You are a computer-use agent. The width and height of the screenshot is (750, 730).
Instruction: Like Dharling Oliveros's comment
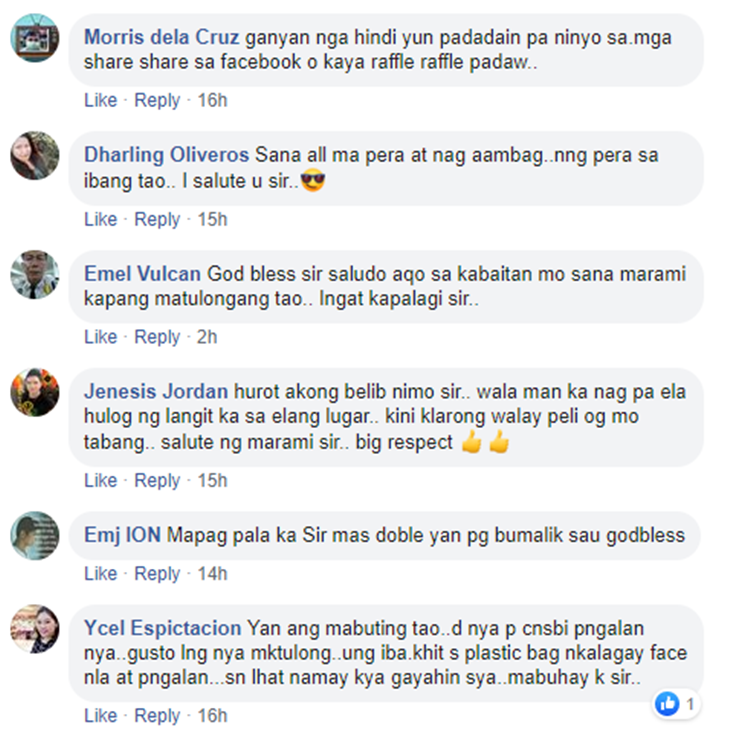tap(100, 219)
